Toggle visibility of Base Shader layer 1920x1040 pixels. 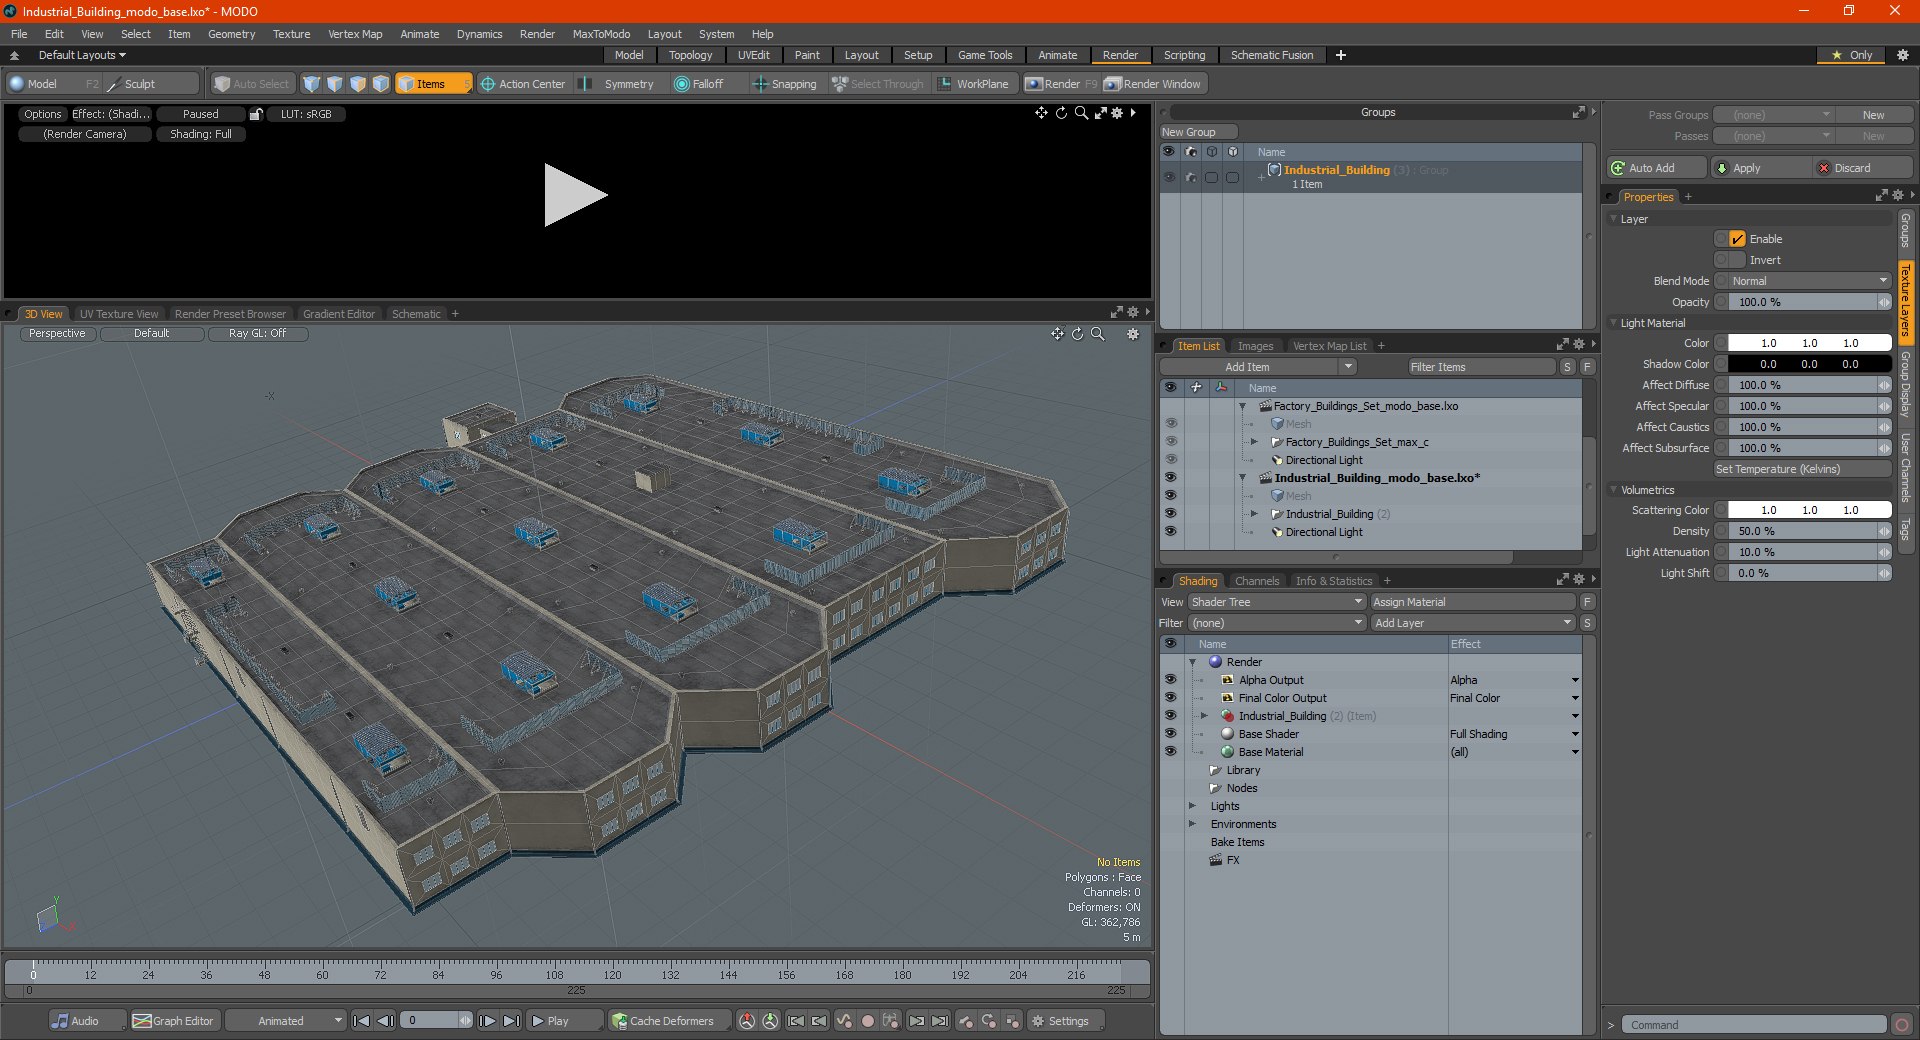pyautogui.click(x=1170, y=733)
